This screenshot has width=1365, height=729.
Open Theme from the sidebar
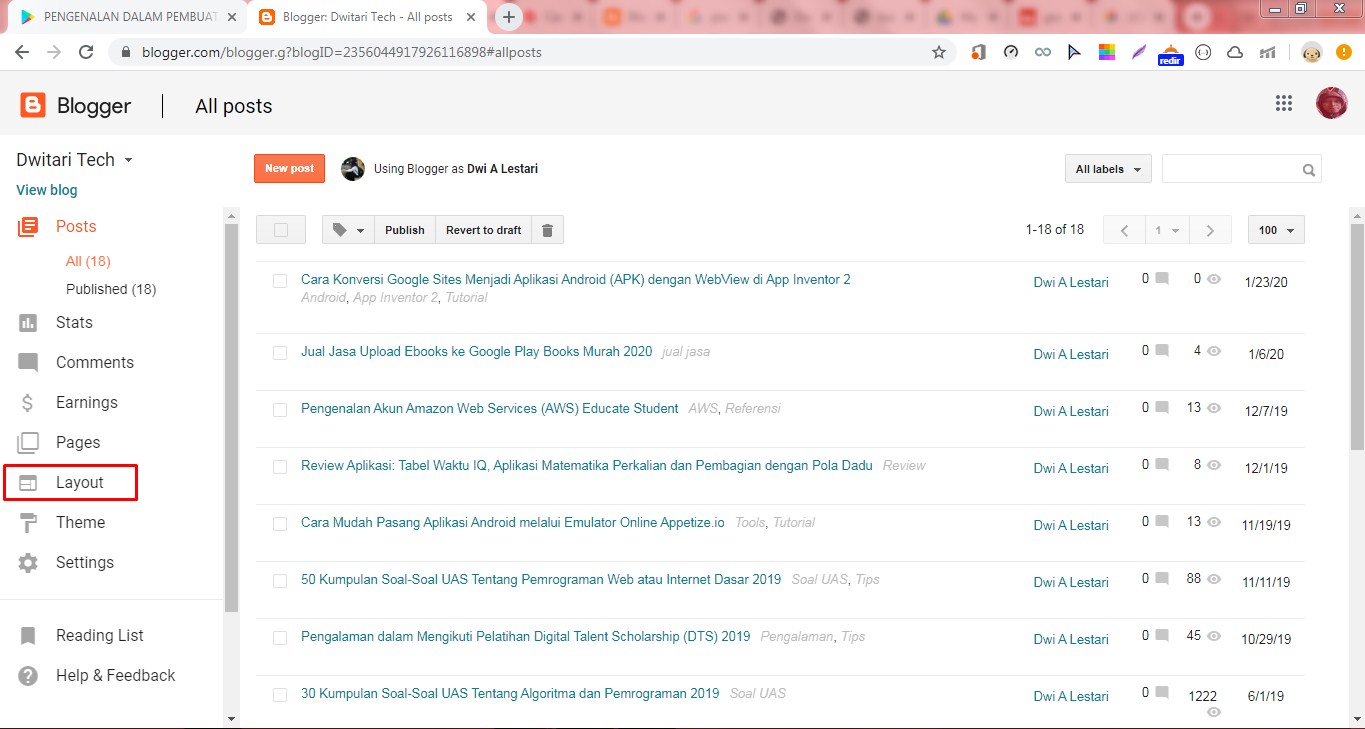(x=80, y=522)
